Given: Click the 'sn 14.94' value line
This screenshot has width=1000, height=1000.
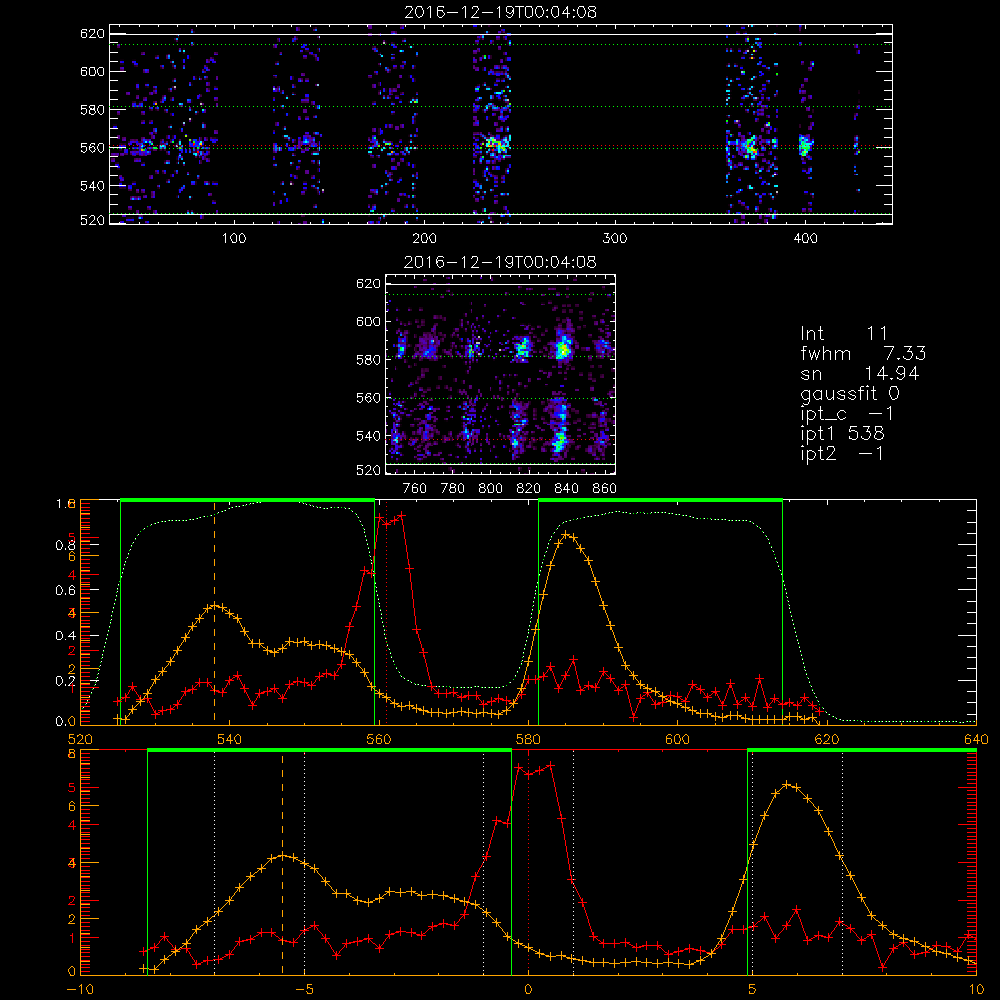Looking at the screenshot, I should [860, 373].
